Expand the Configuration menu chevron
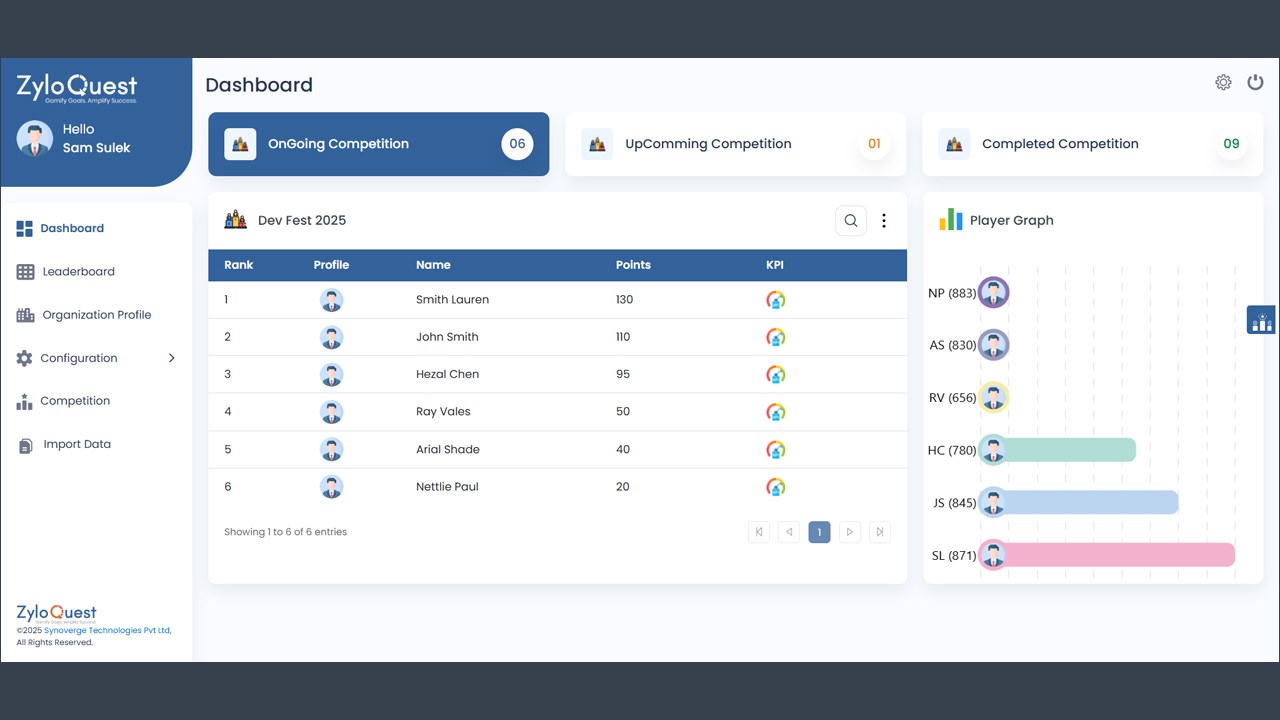The image size is (1280, 720). click(172, 358)
